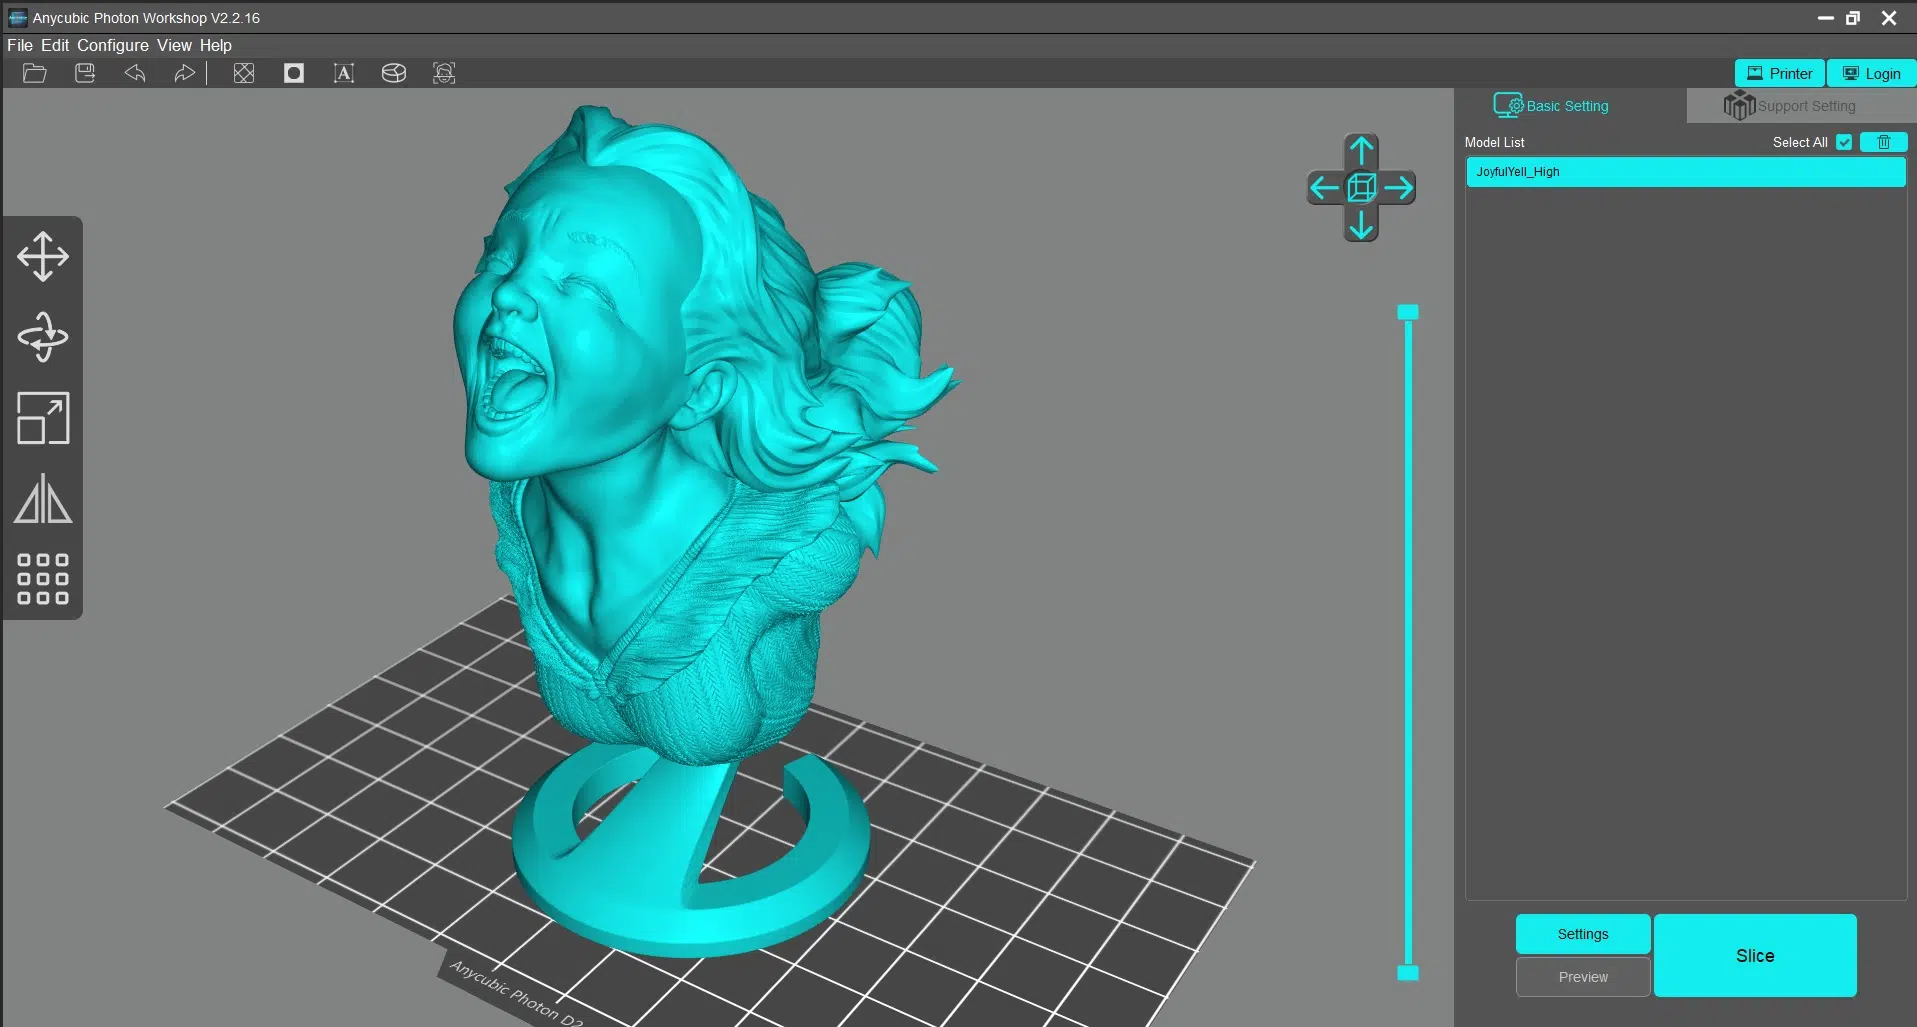Viewport: 1917px width, 1027px height.
Task: Open the Help menu
Action: tap(215, 45)
